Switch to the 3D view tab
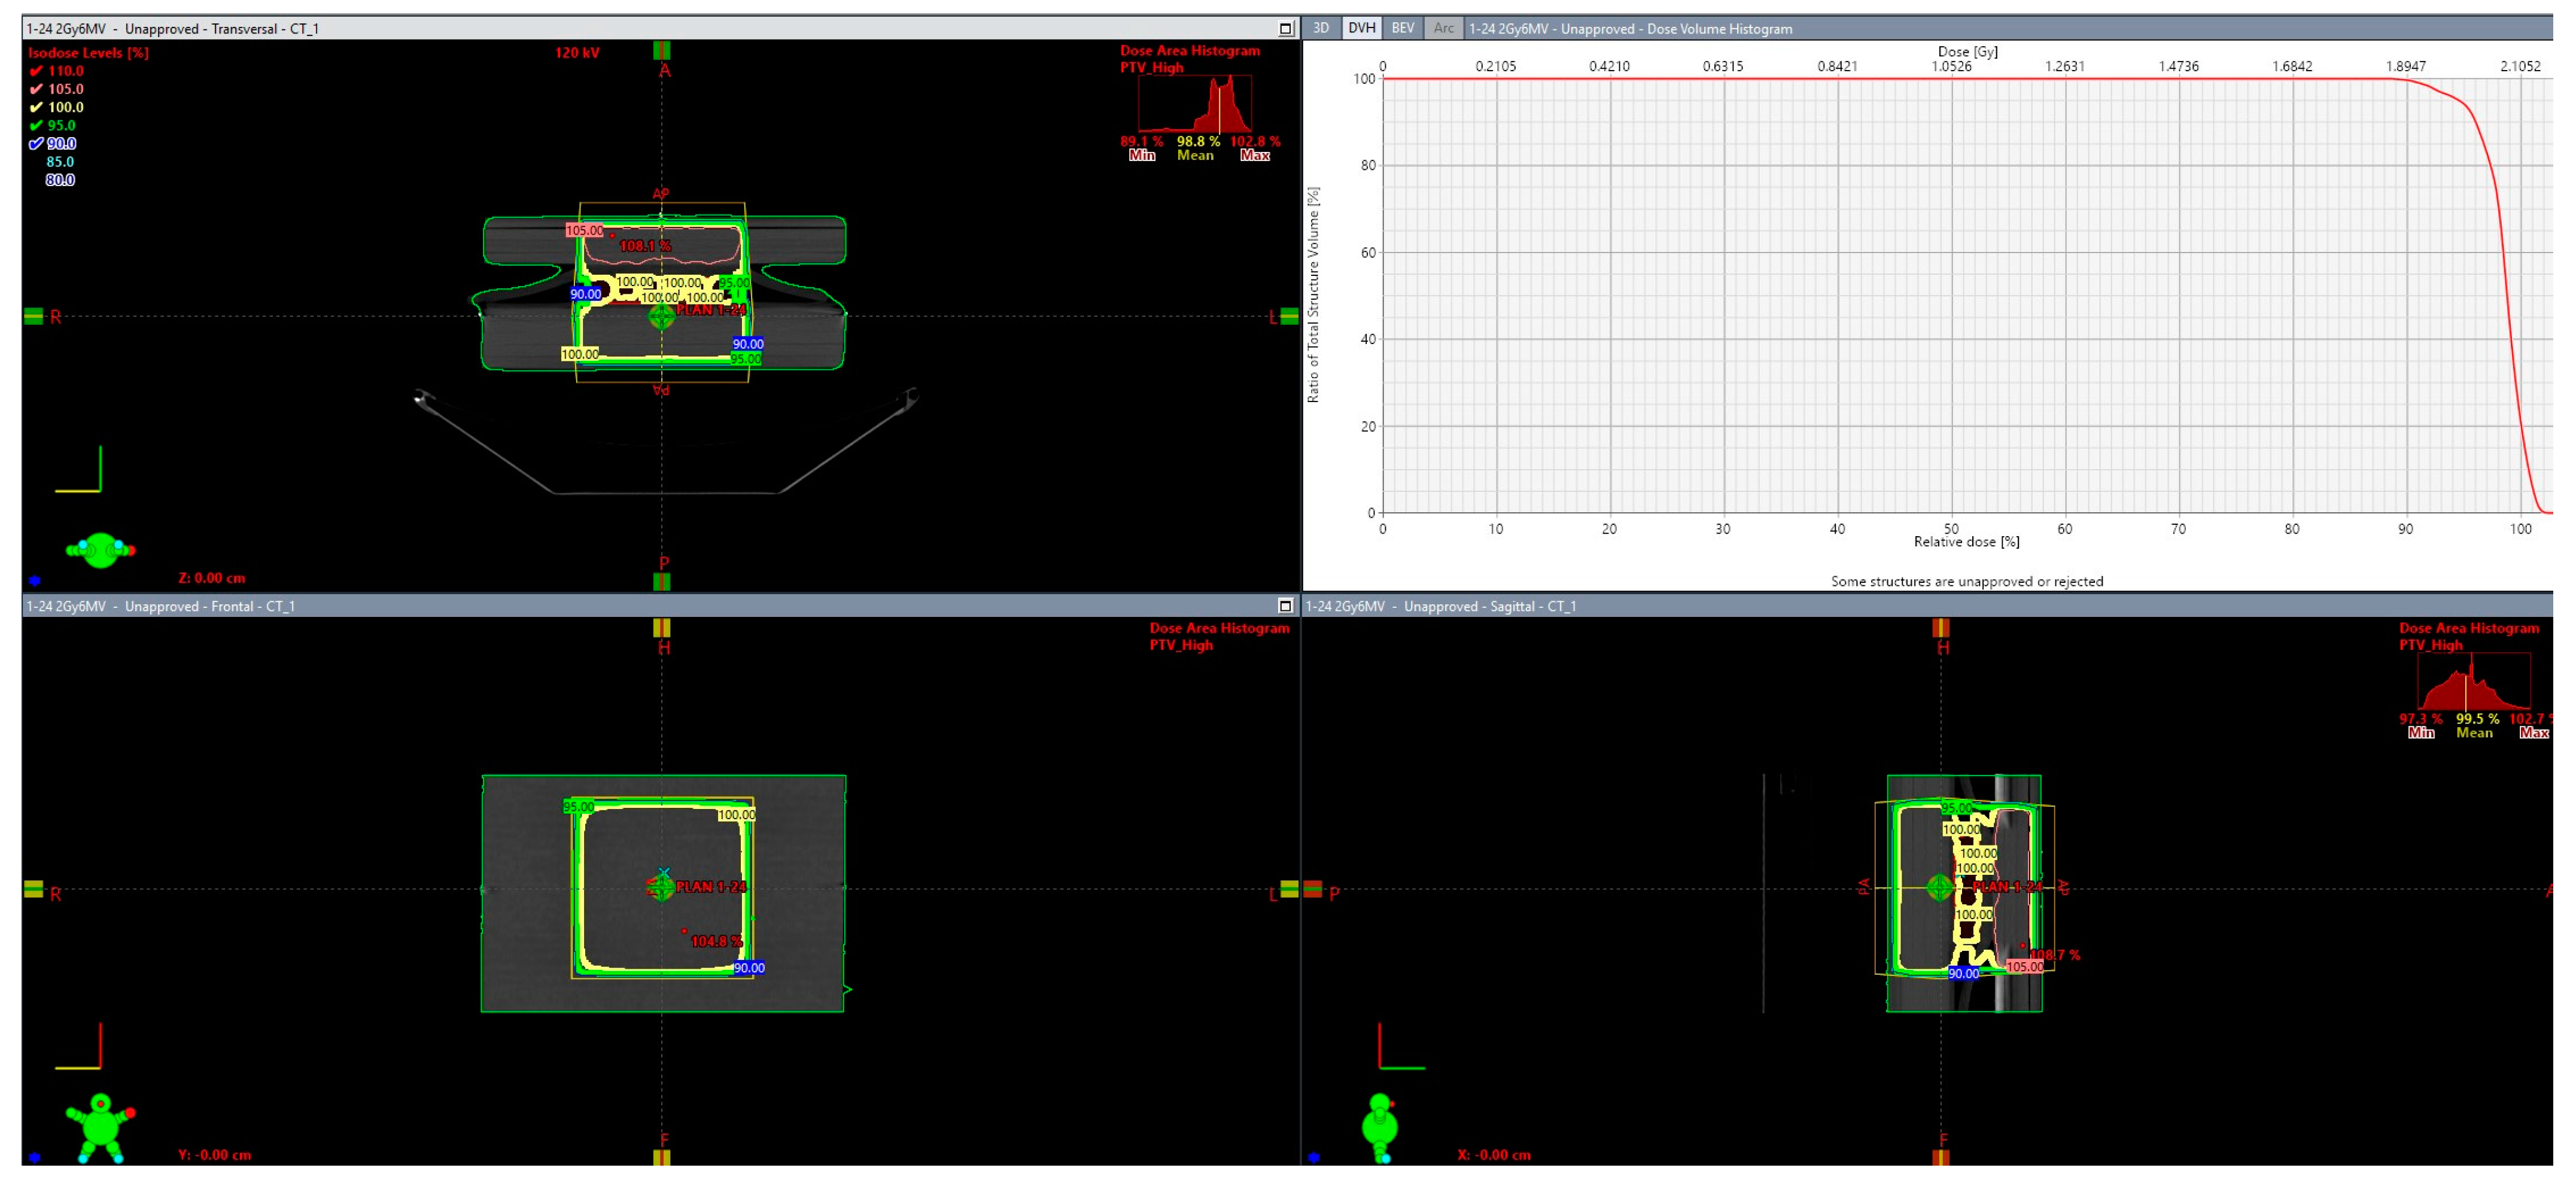2576x1186 pixels. click(x=1320, y=28)
